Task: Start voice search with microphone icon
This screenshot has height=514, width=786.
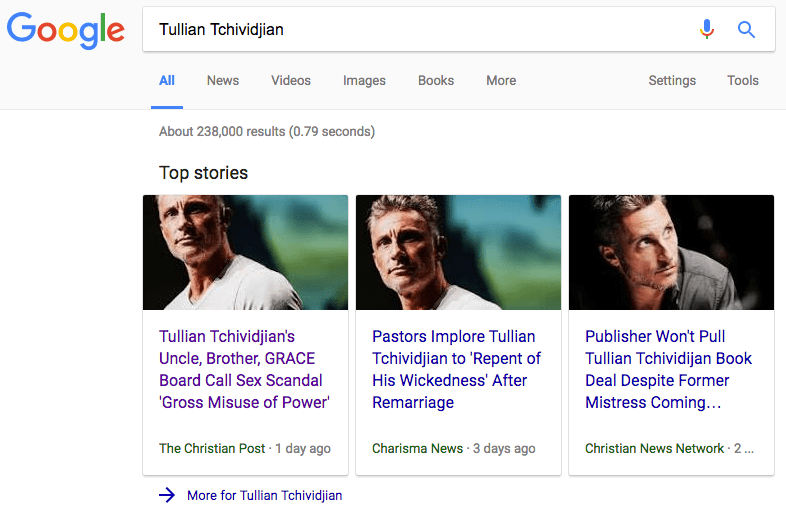Action: (x=707, y=29)
